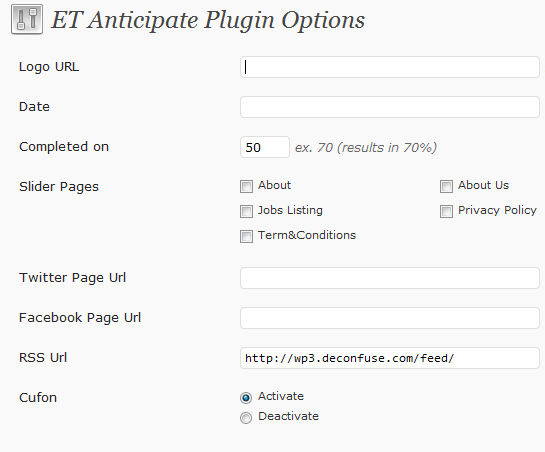
Task: Check the About Us checkbox
Action: (x=446, y=186)
